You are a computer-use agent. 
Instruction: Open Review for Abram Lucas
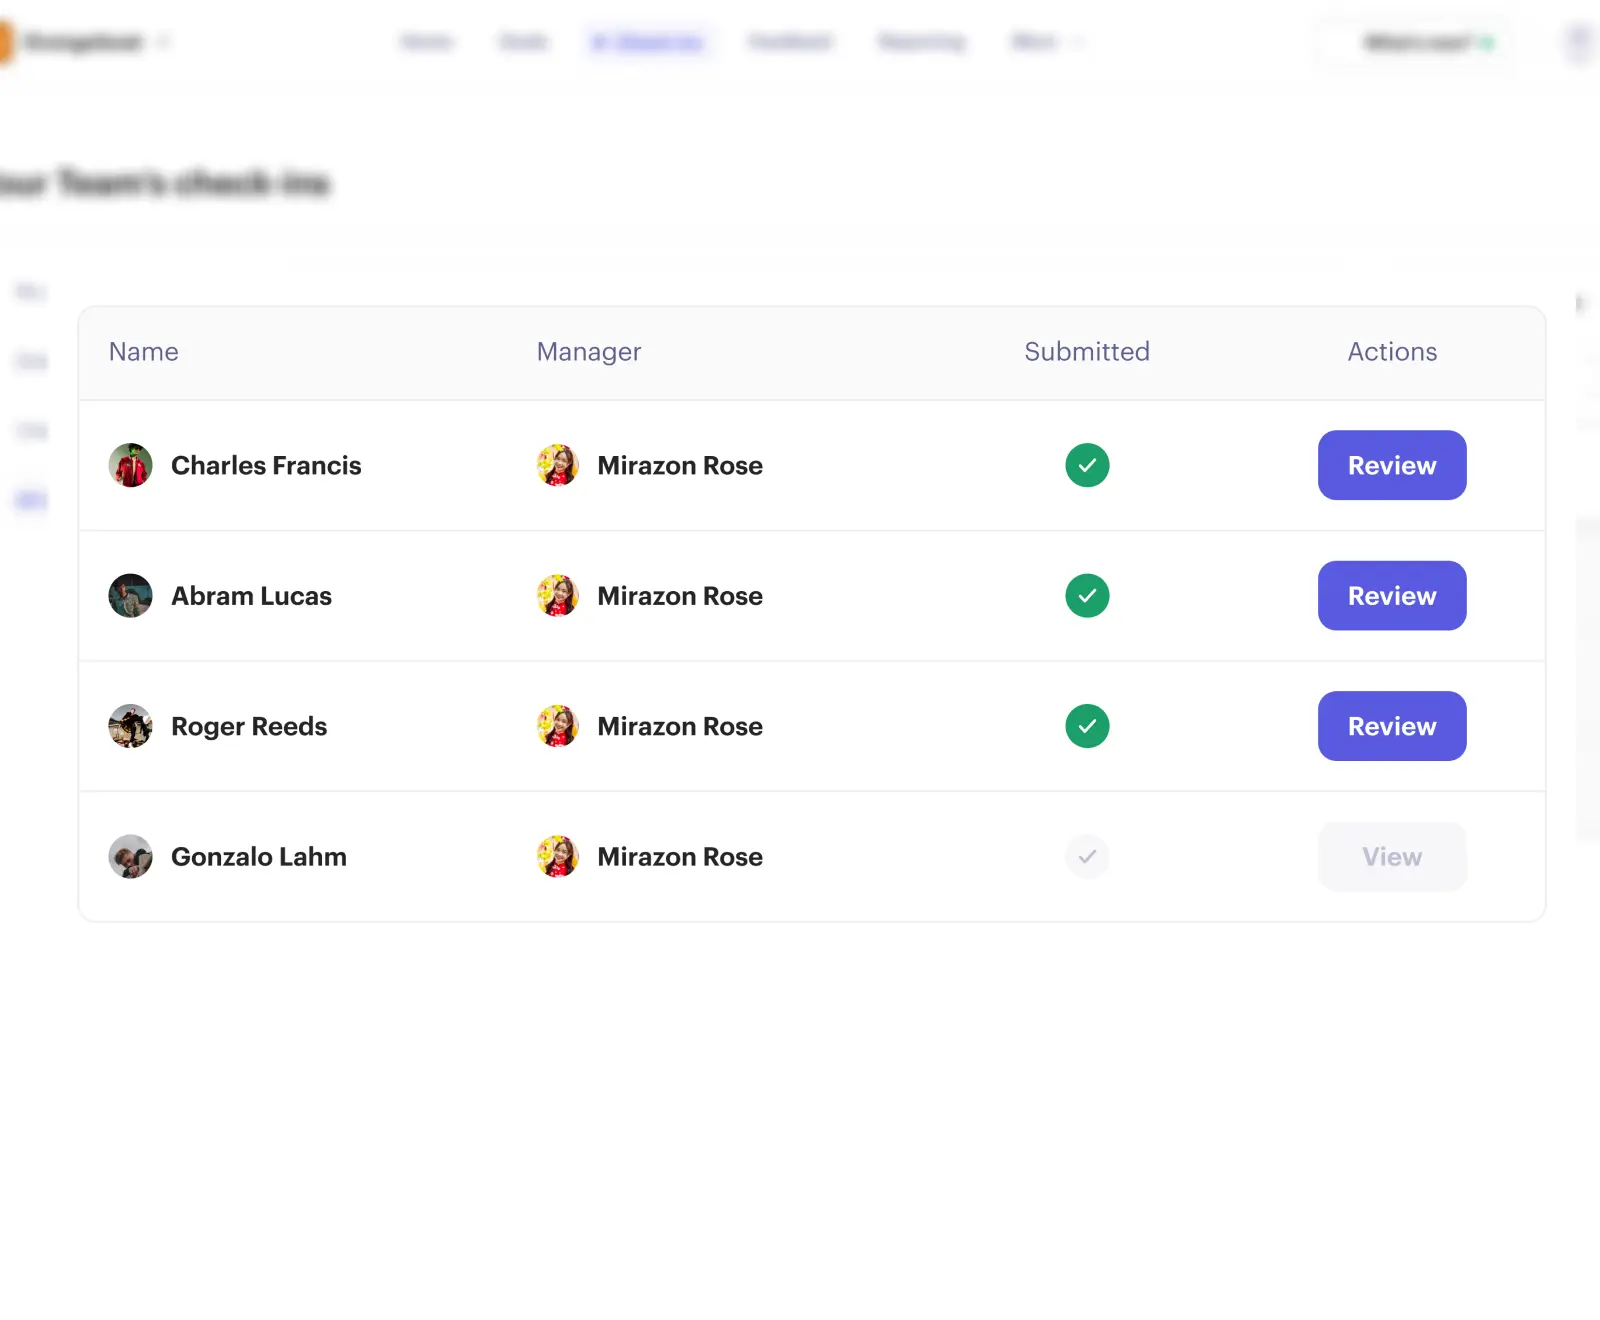point(1392,596)
